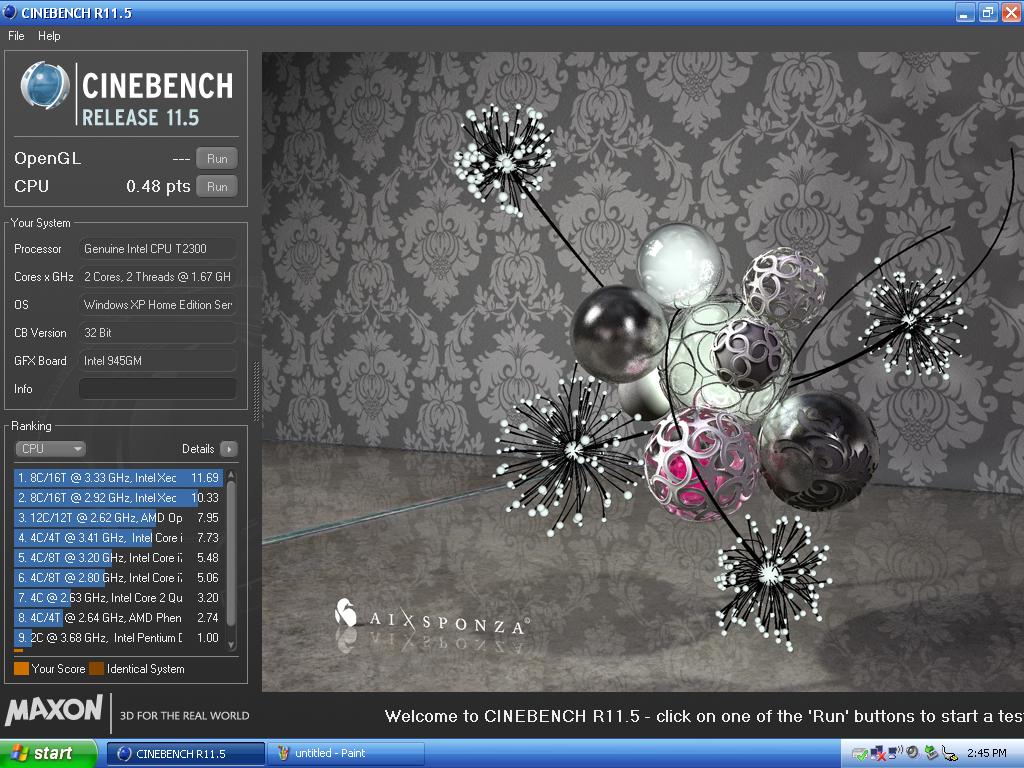
Task: Click the CPU score 0.48 pts
Action: (x=158, y=186)
